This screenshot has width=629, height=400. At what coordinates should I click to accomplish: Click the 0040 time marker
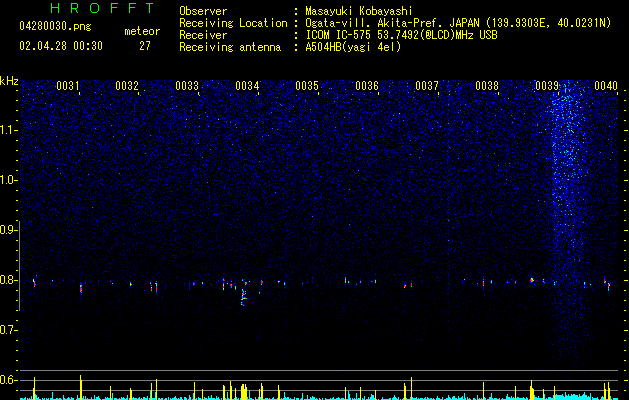coord(606,86)
